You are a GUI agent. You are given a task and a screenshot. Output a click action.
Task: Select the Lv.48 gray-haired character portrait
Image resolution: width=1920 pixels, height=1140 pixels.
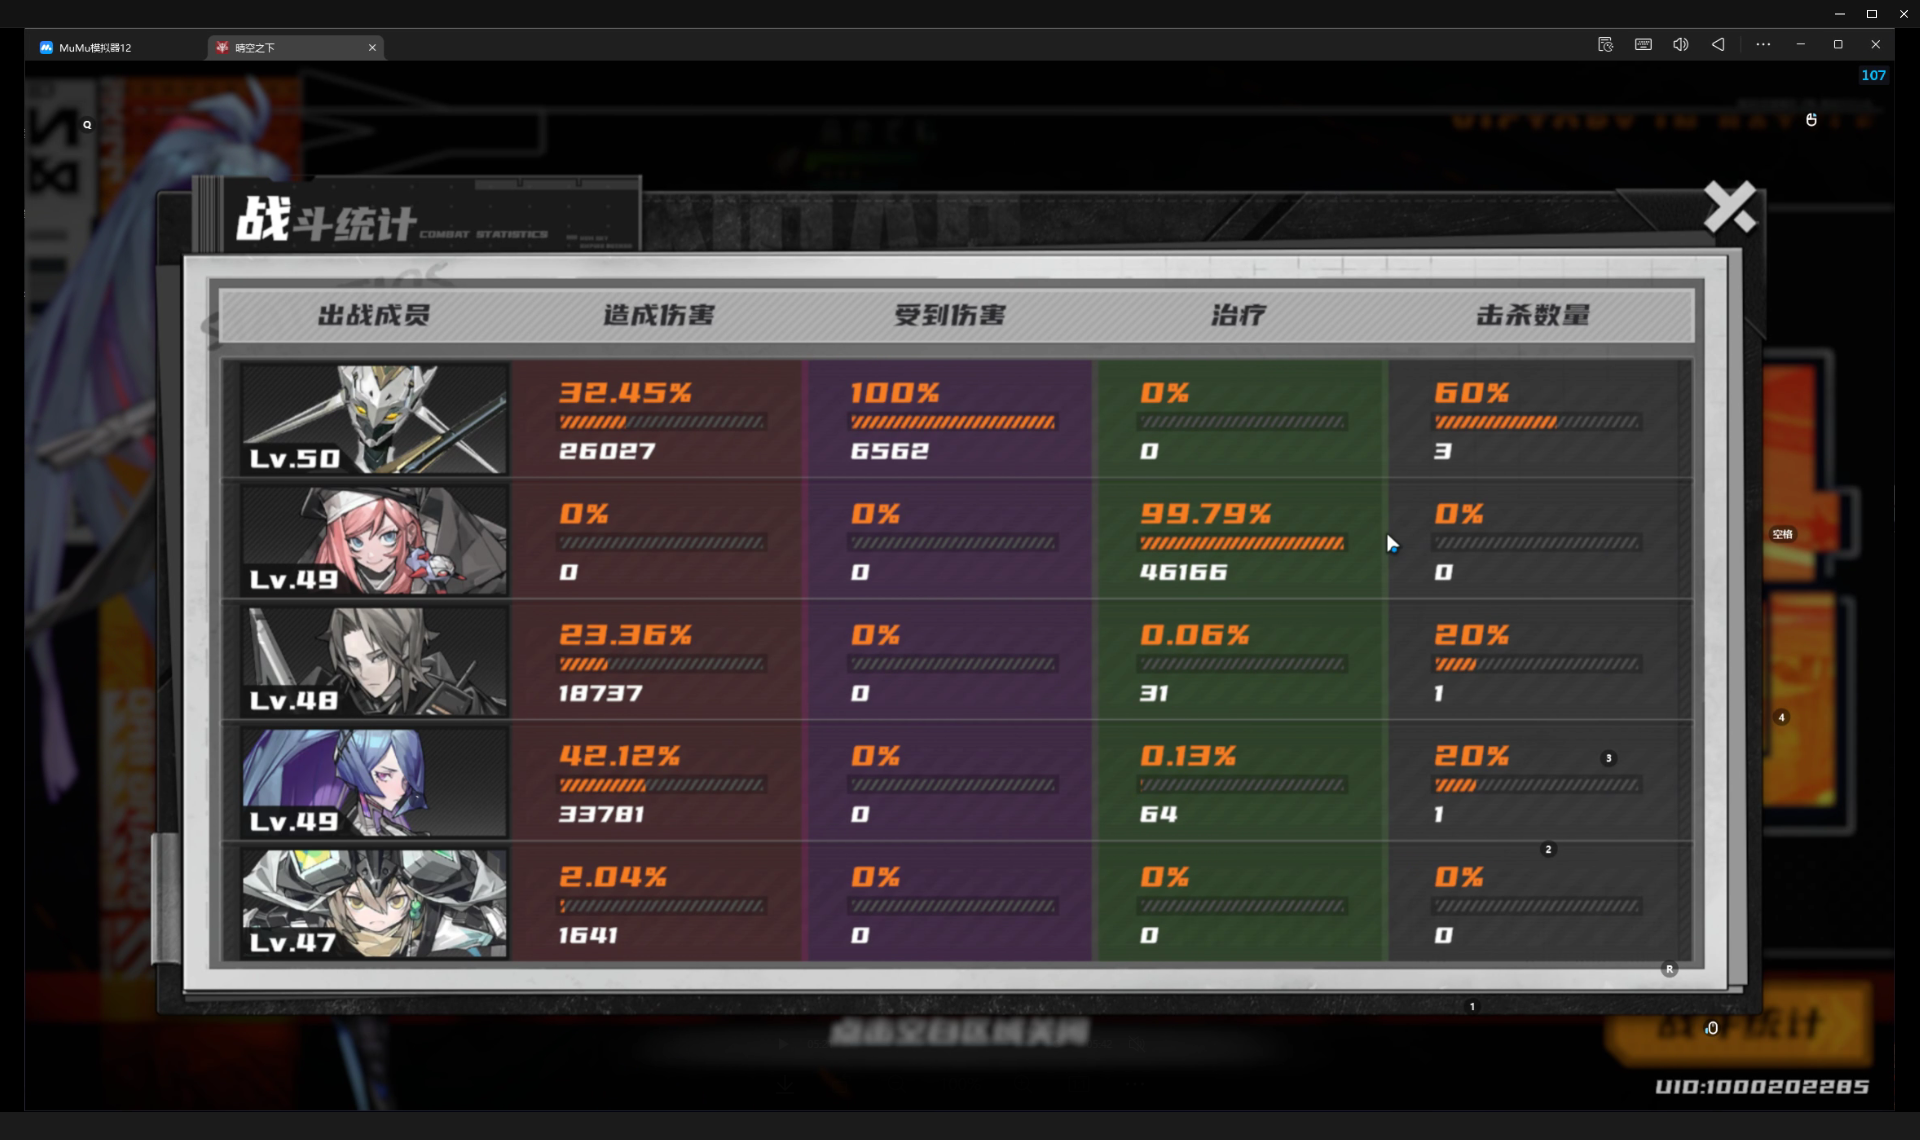[x=375, y=661]
